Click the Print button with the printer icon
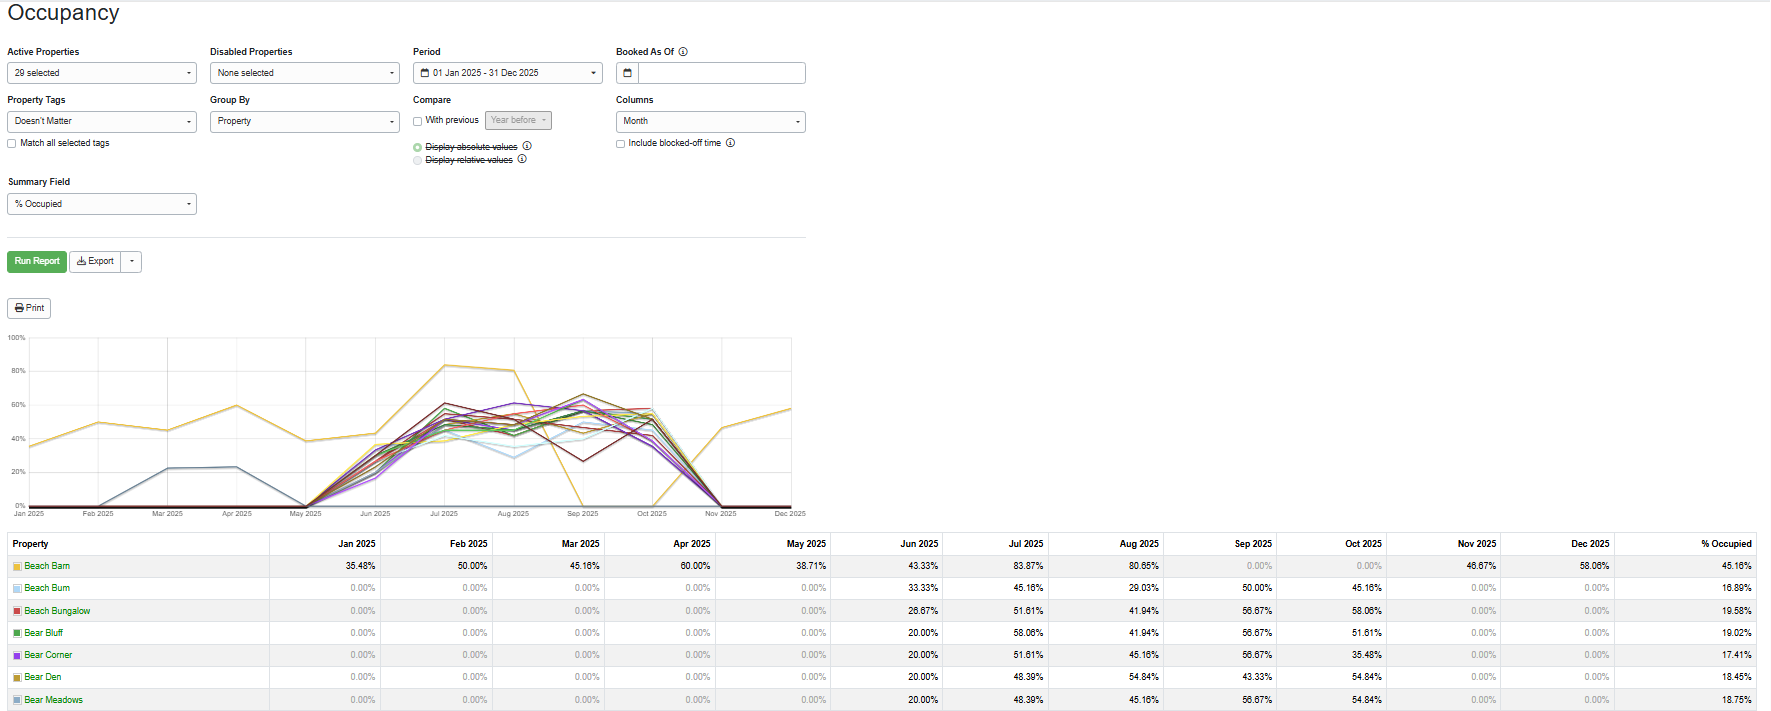The height and width of the screenshot is (711, 1771). (x=29, y=308)
